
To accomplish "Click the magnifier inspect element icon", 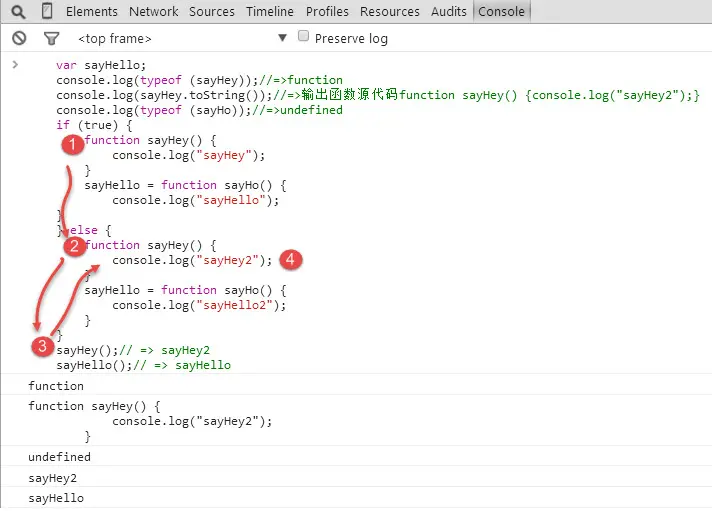I will (18, 11).
